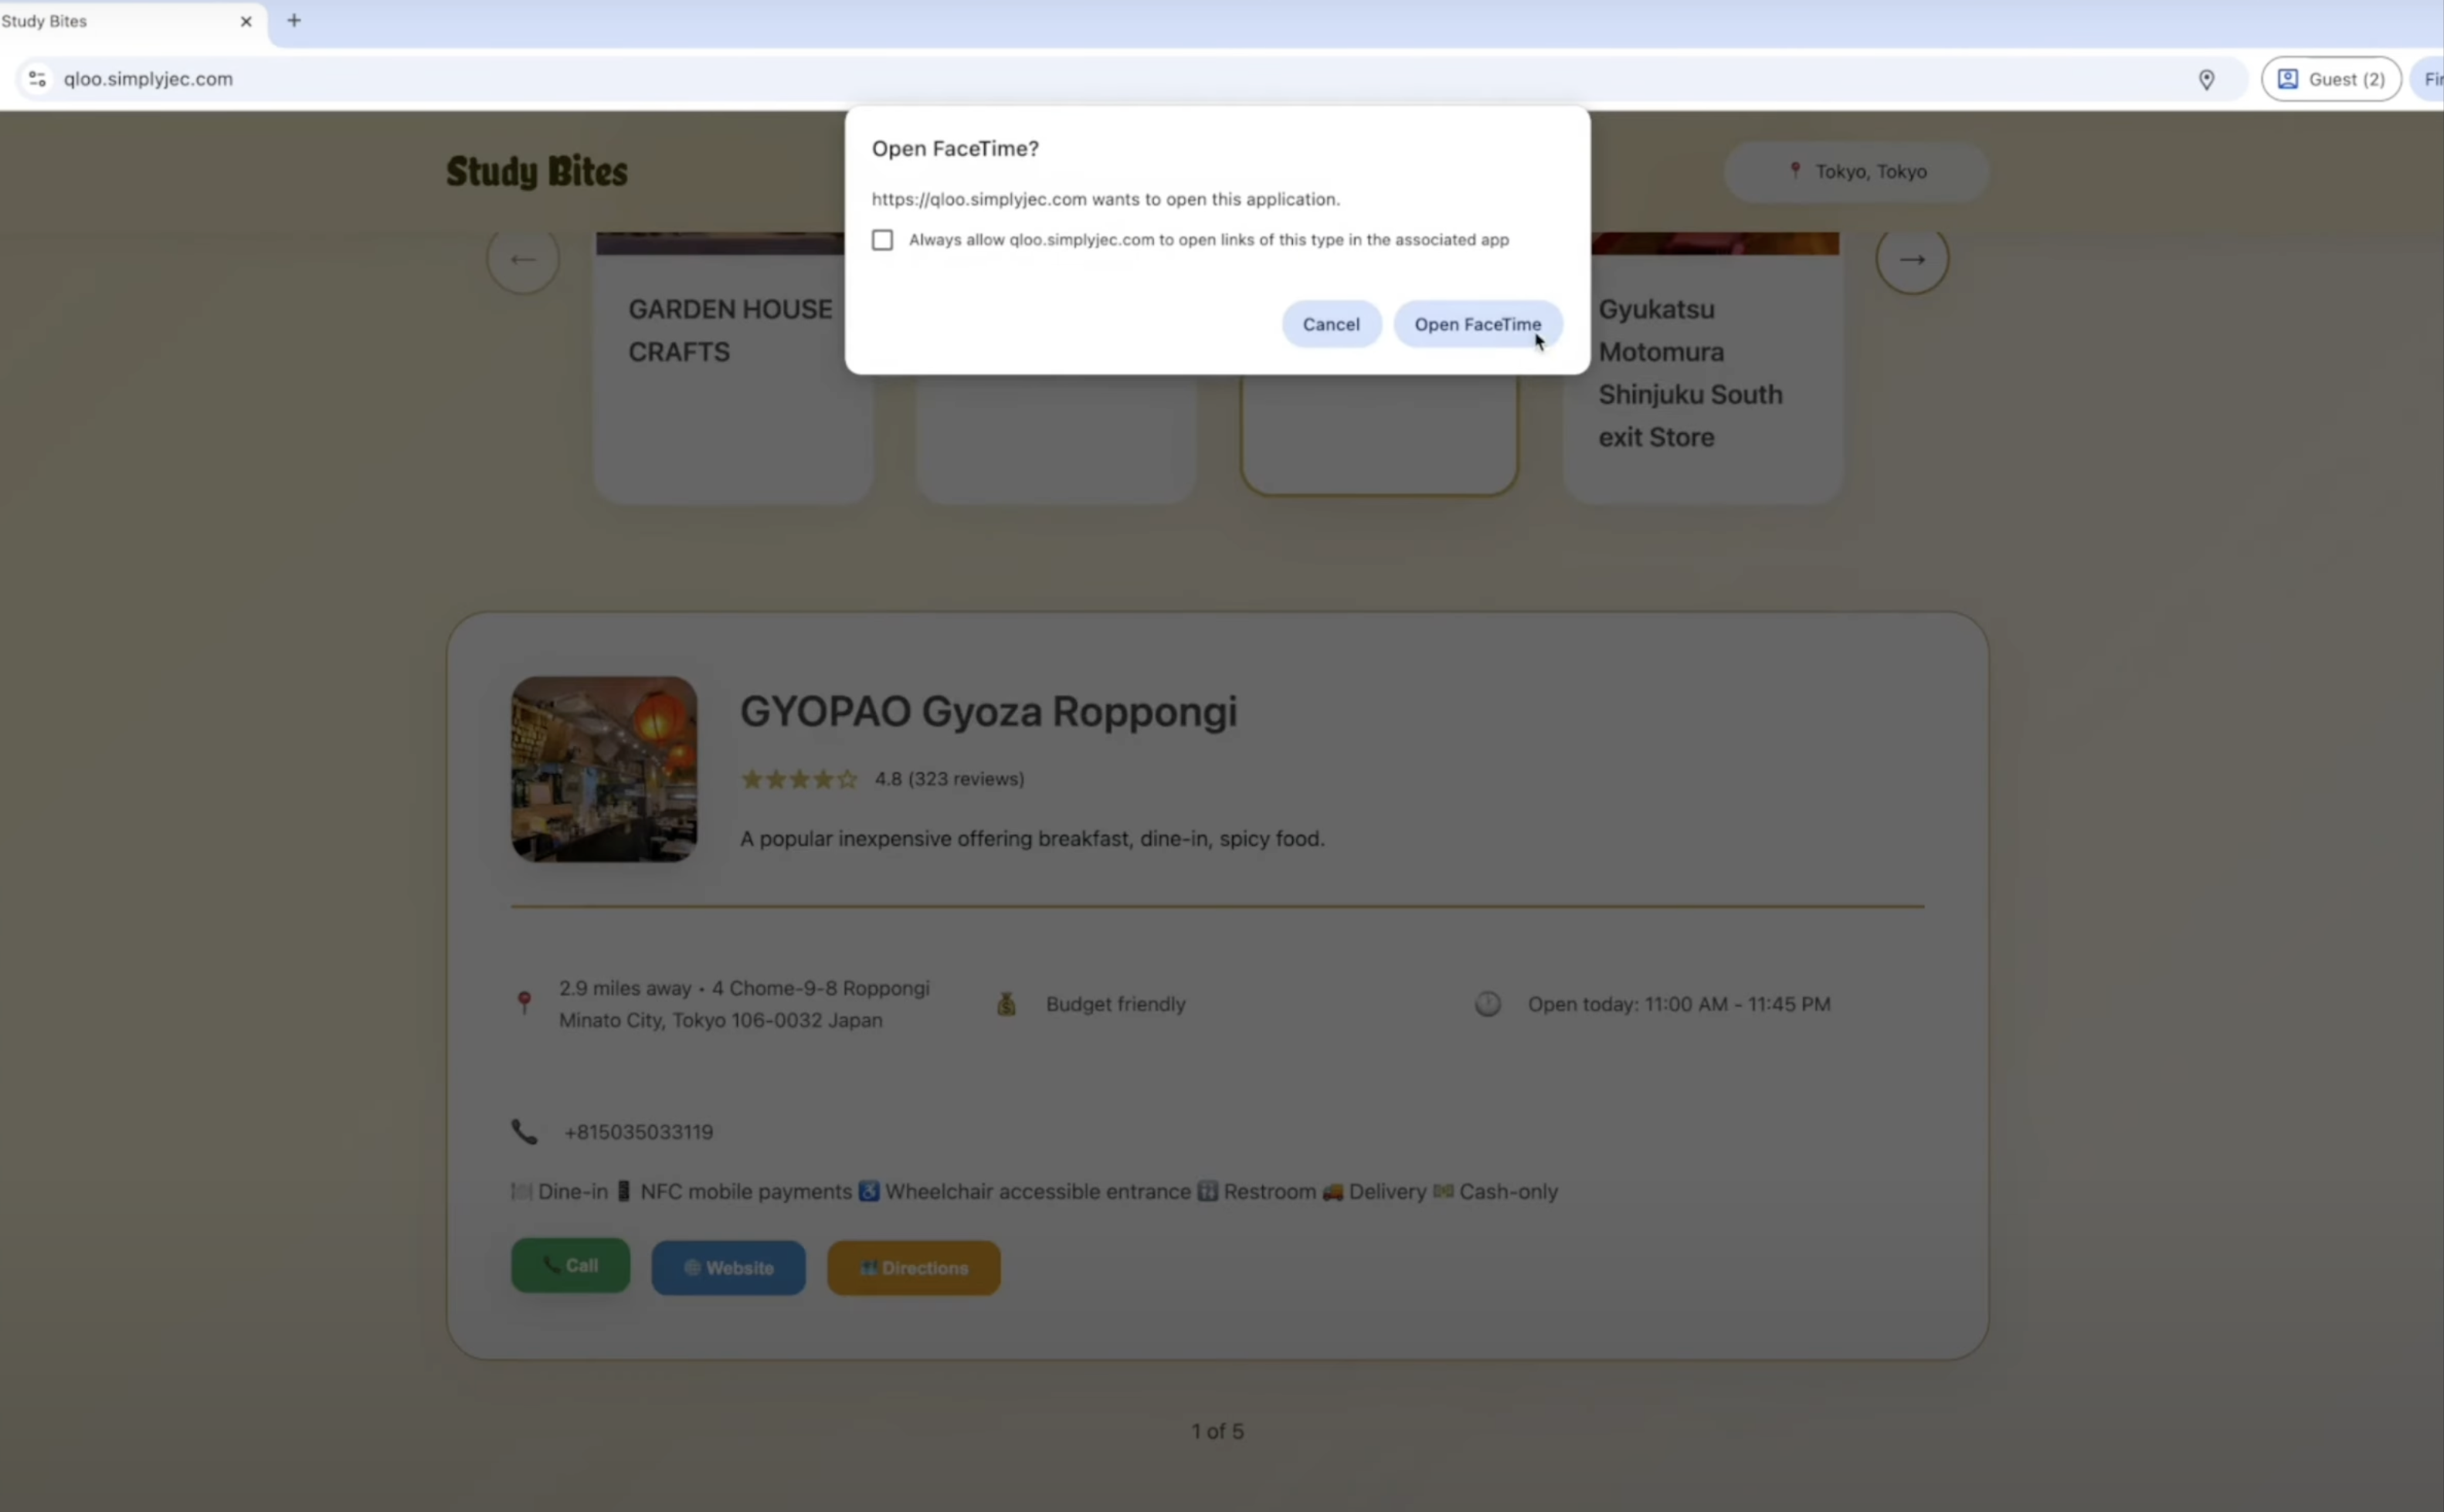
Task: Click the location pin icon in address bar
Action: click(x=2206, y=79)
